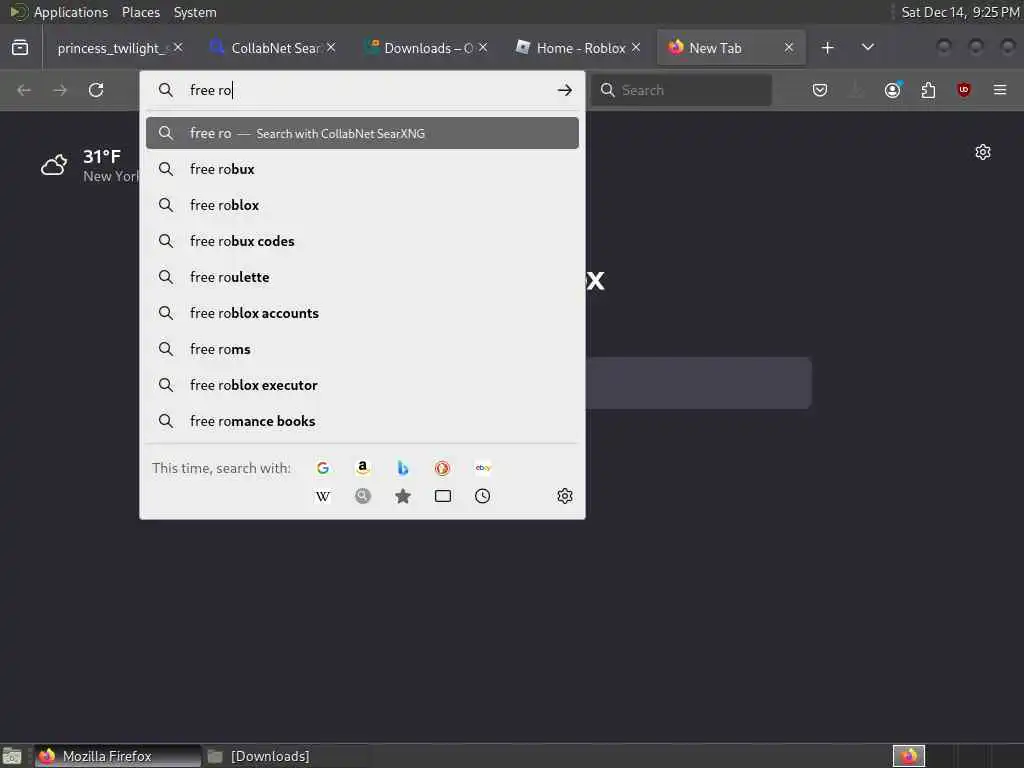Open the System menu

point(195,12)
